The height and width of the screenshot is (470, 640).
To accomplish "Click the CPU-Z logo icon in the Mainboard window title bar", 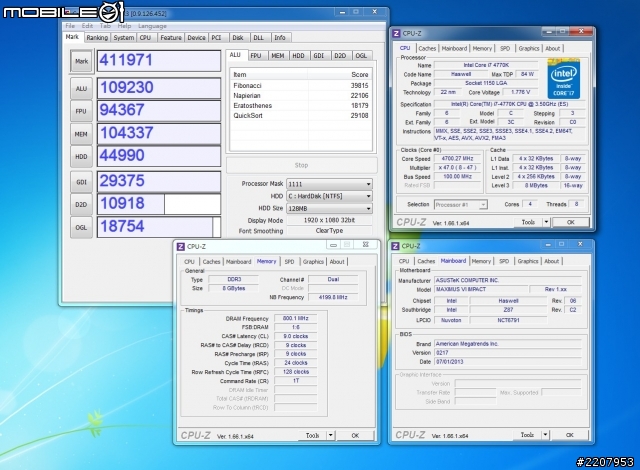I will [395, 246].
